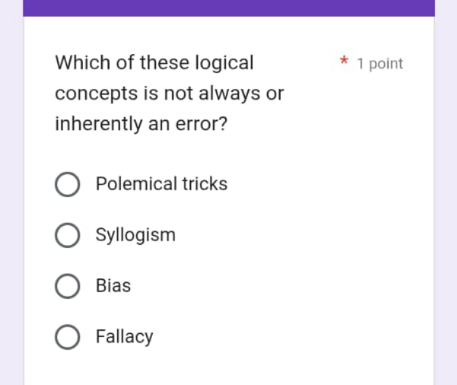Click the 'Polemical tricks' answer label

point(162,184)
